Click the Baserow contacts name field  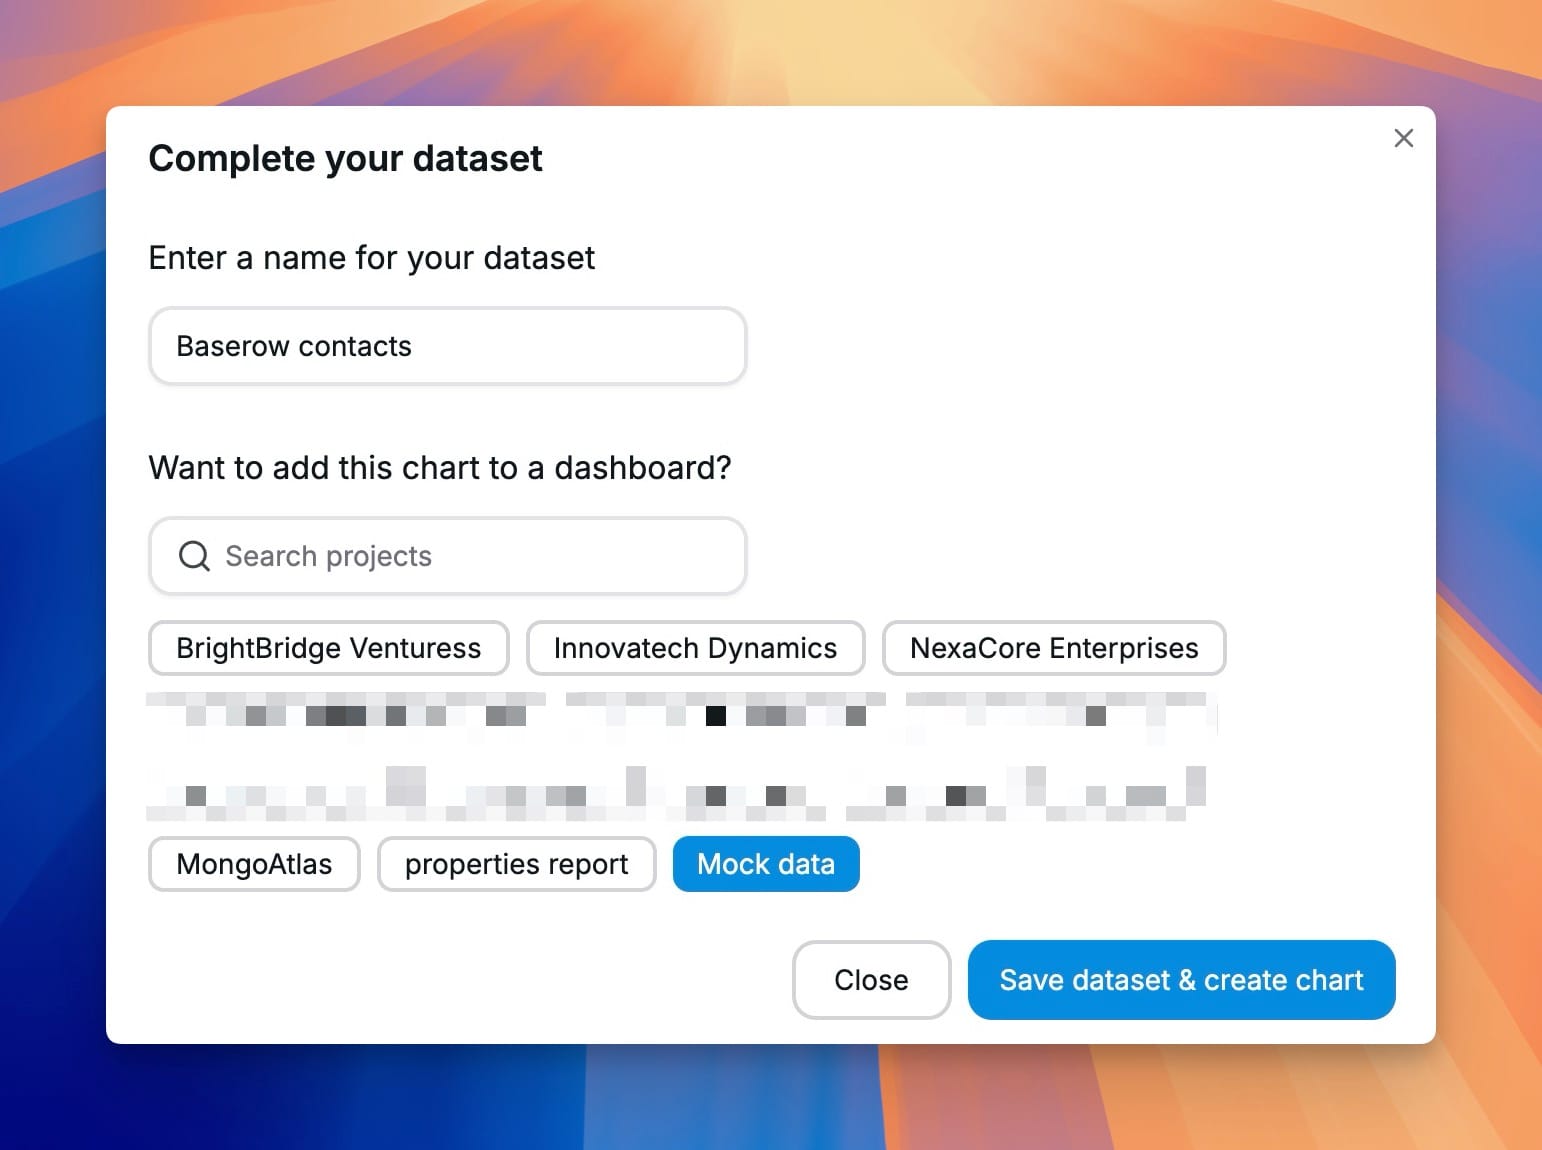447,346
